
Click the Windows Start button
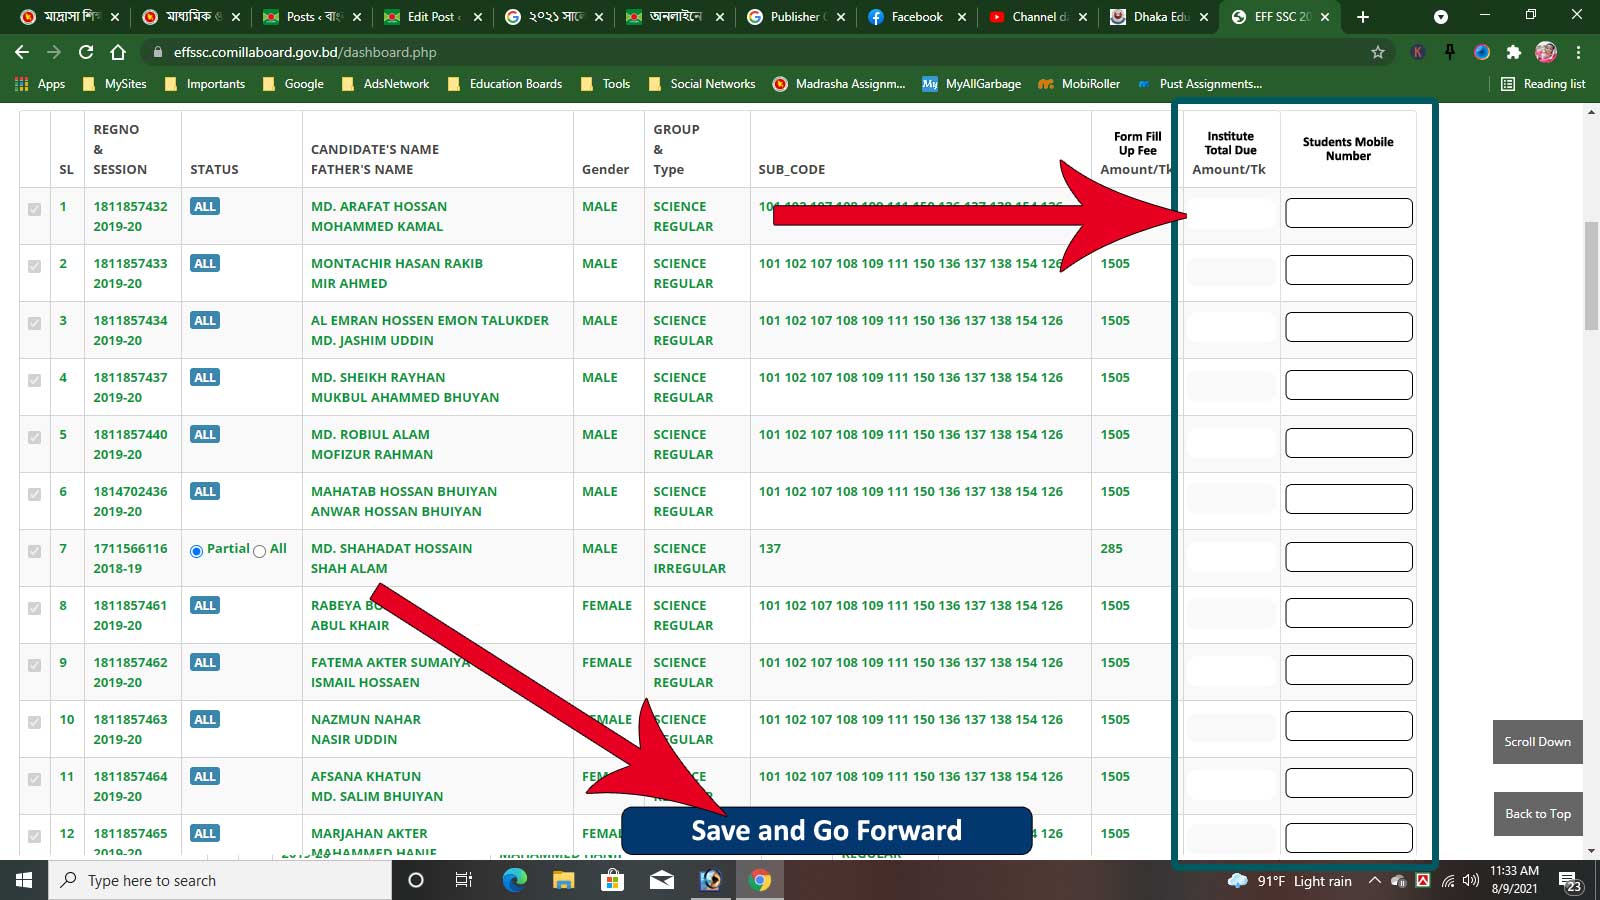pyautogui.click(x=24, y=880)
